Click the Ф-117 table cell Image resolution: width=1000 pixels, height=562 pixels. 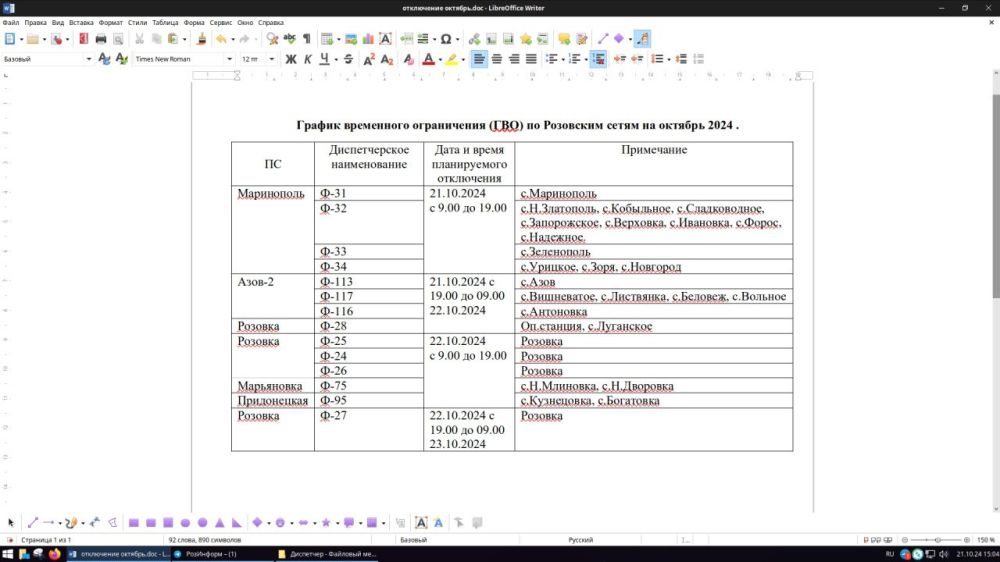click(x=369, y=296)
